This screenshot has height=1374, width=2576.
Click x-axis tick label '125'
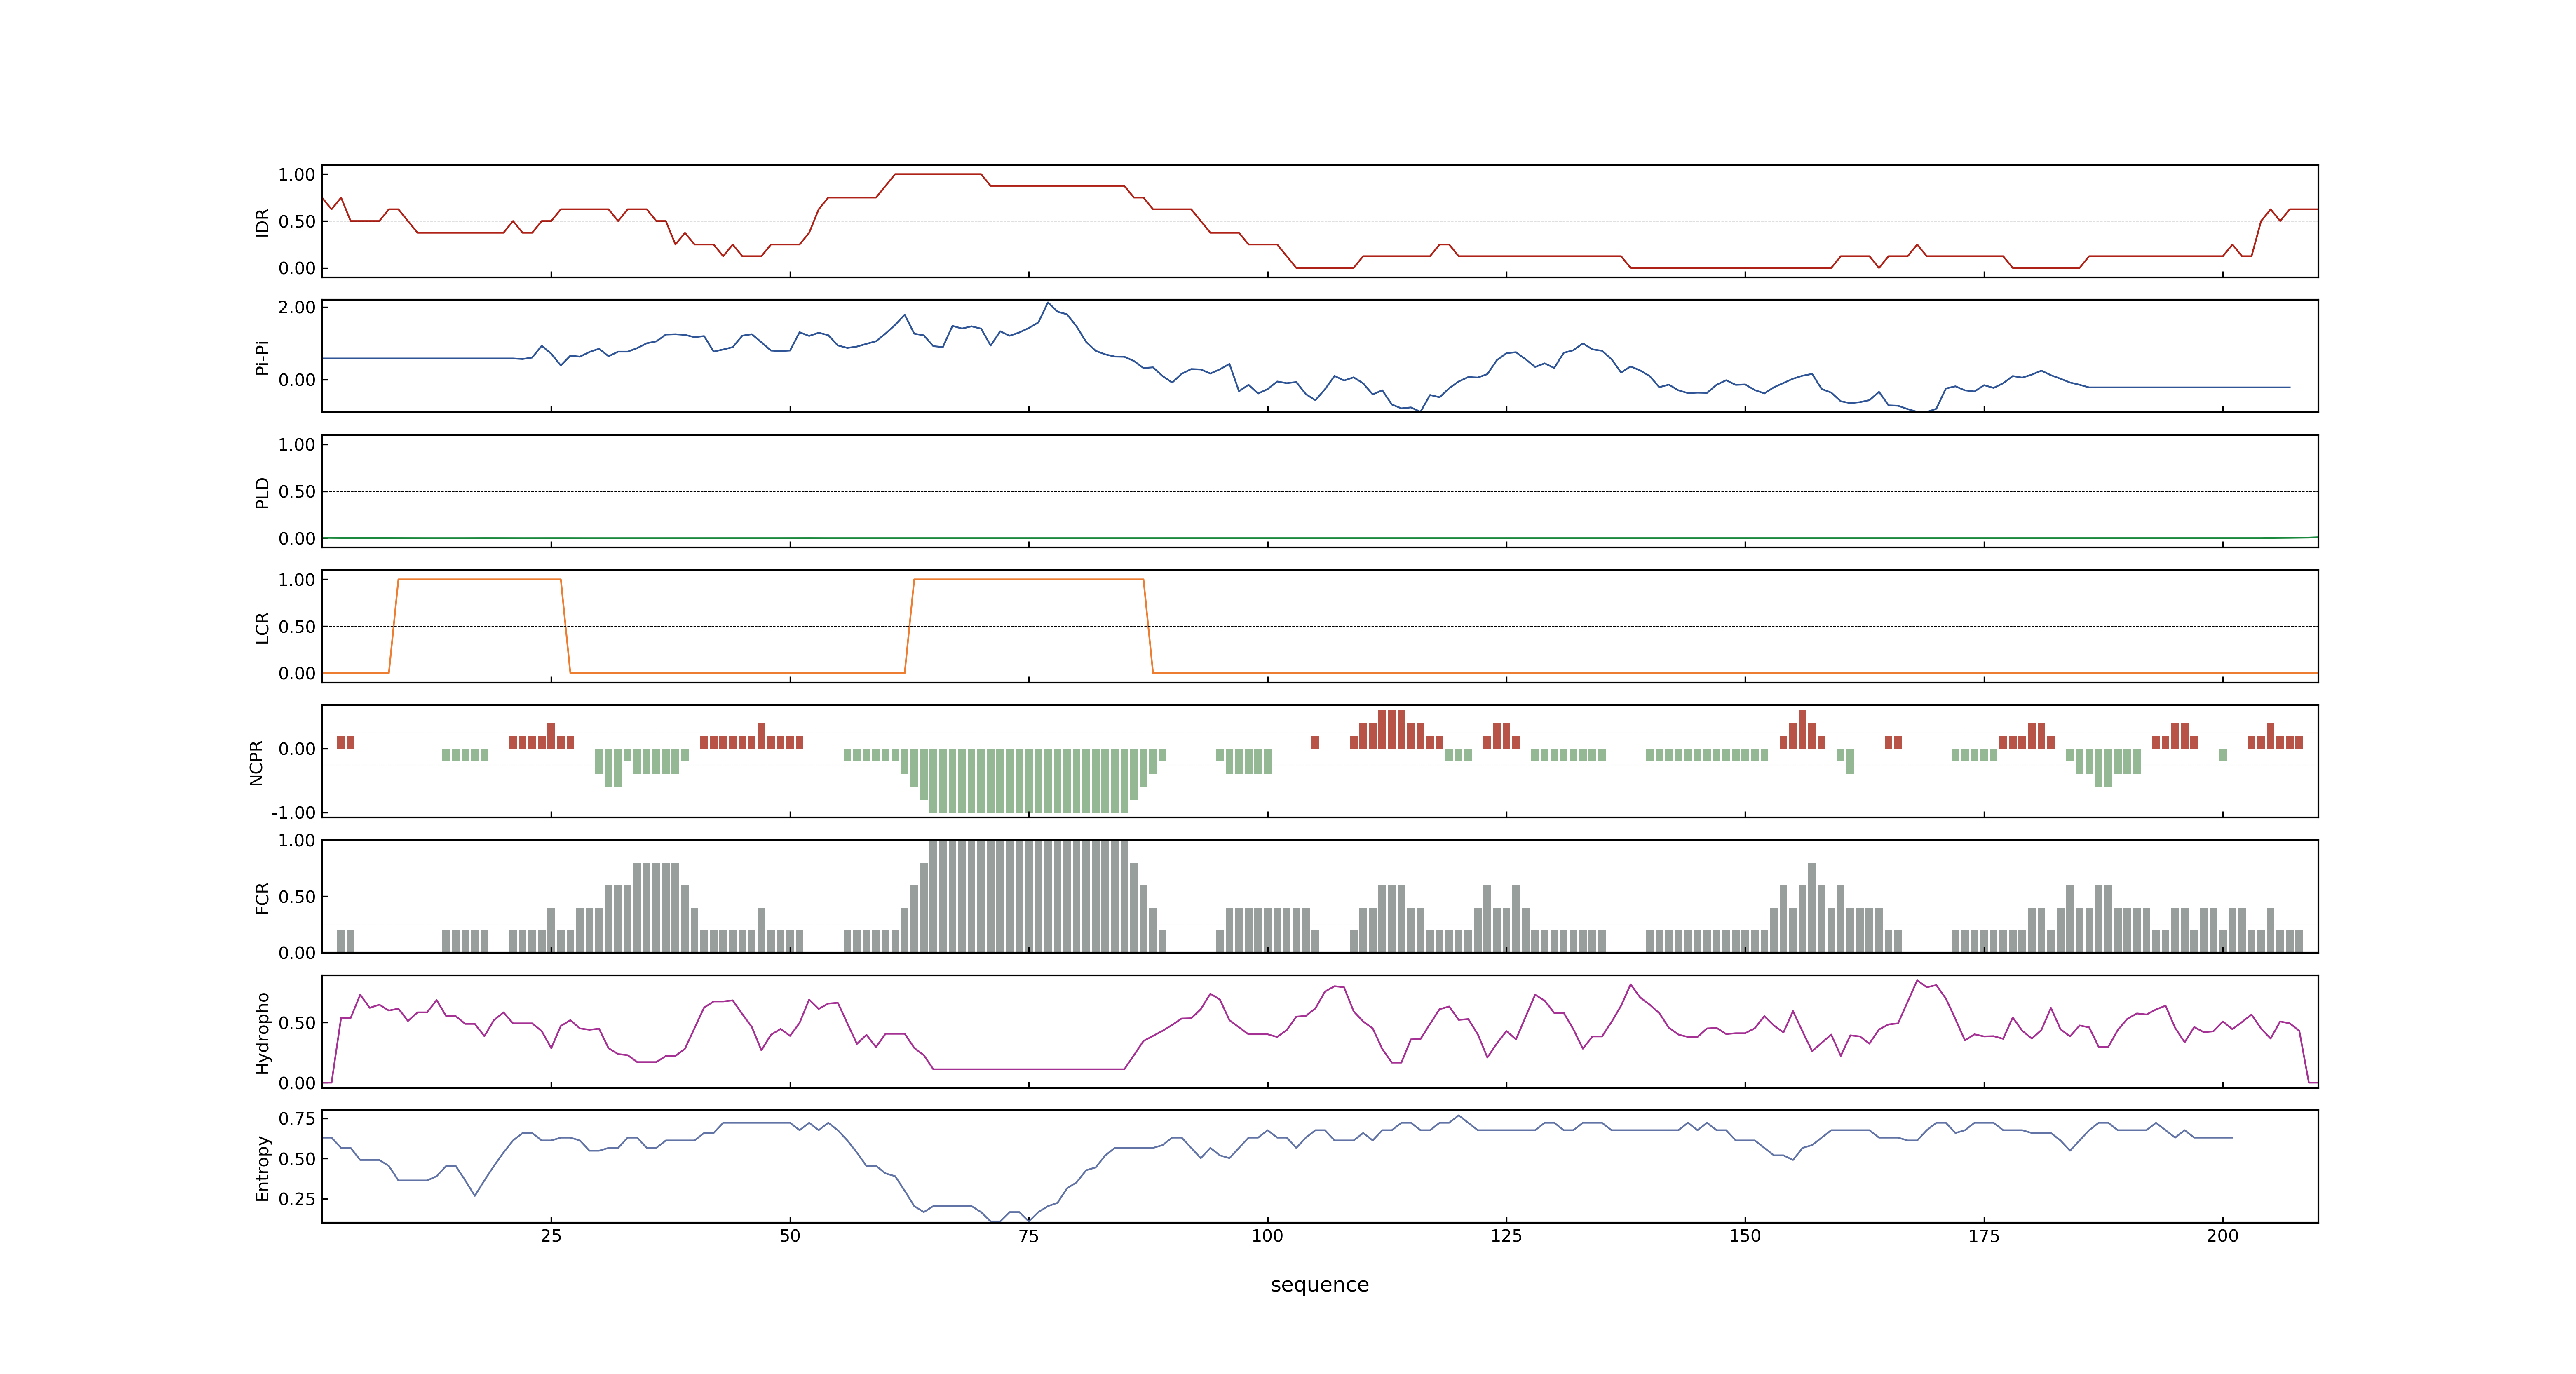1506,1236
